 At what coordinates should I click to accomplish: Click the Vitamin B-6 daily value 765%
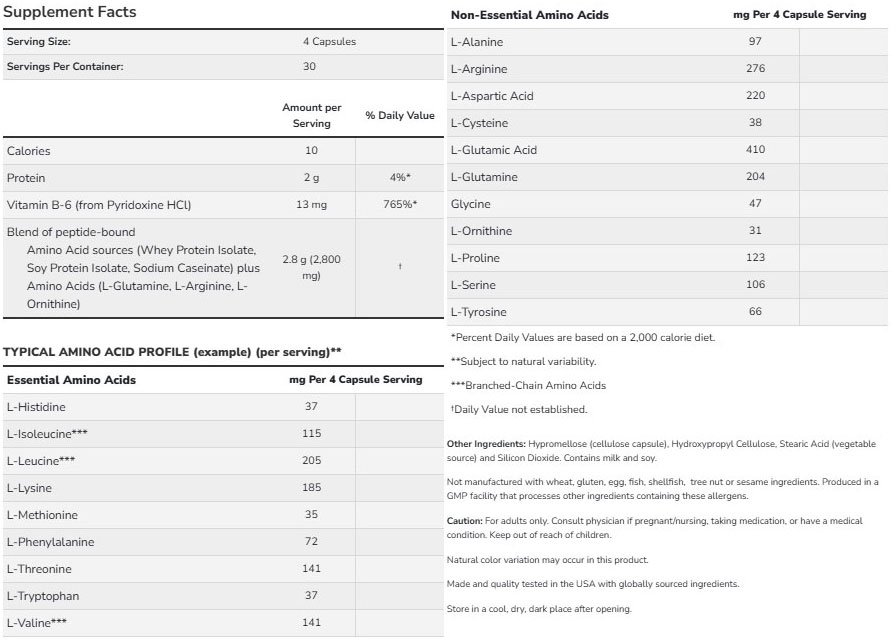pyautogui.click(x=399, y=205)
